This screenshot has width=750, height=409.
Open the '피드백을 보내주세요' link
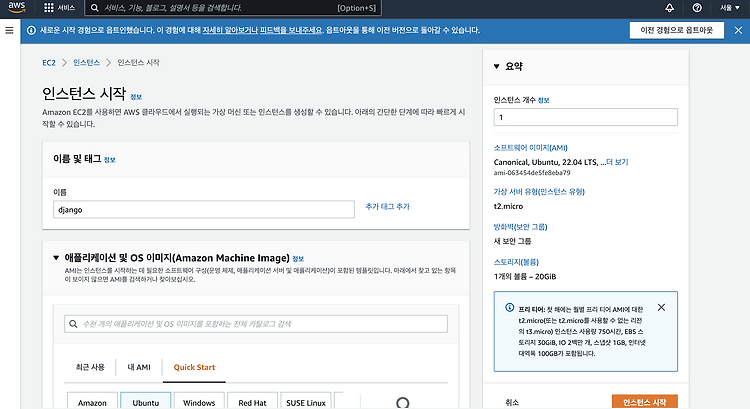pos(291,30)
